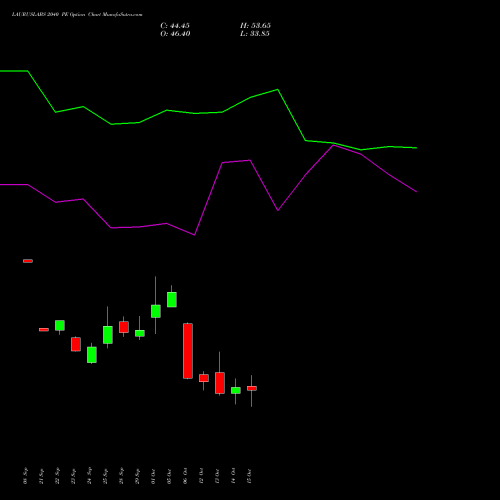This screenshot has height=500, width=500.
Task: Select the tallest red candlestick on the chart
Action: 188,351
